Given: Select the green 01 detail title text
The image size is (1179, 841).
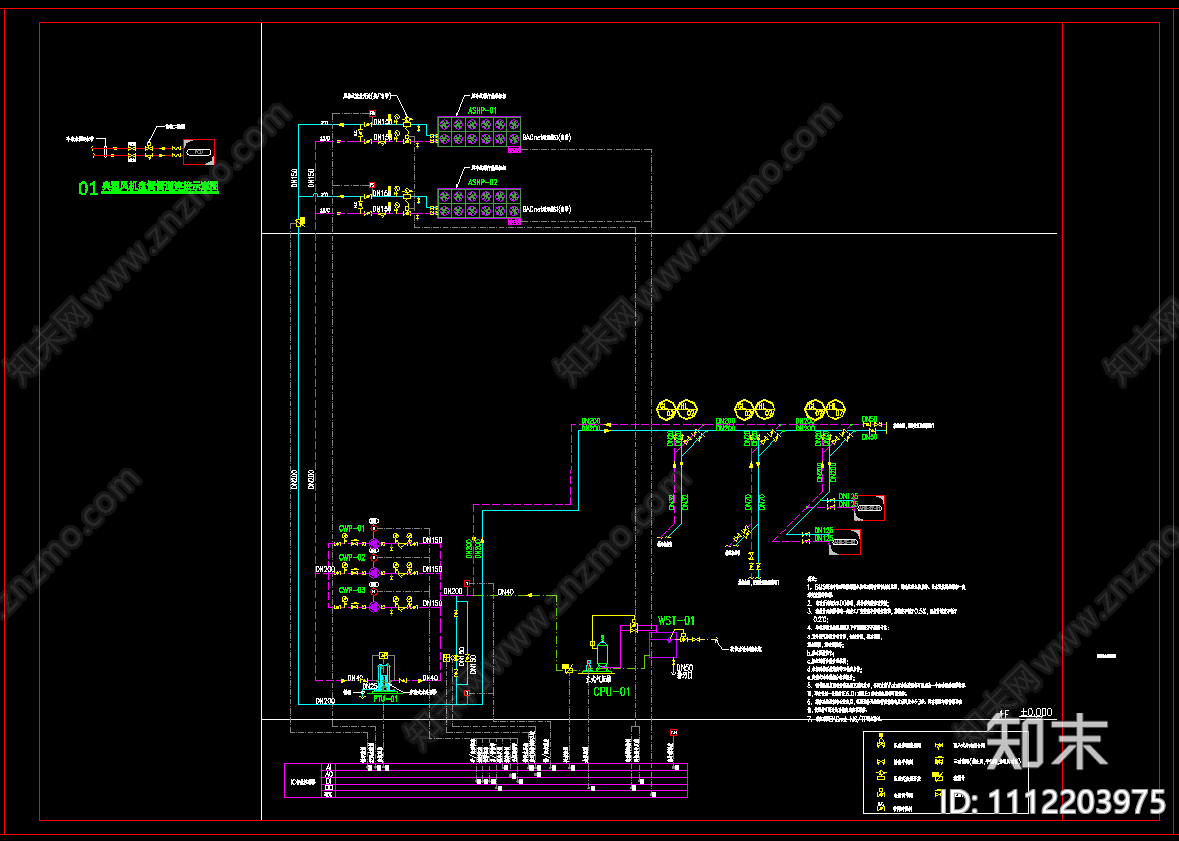Looking at the screenshot, I should click(148, 187).
